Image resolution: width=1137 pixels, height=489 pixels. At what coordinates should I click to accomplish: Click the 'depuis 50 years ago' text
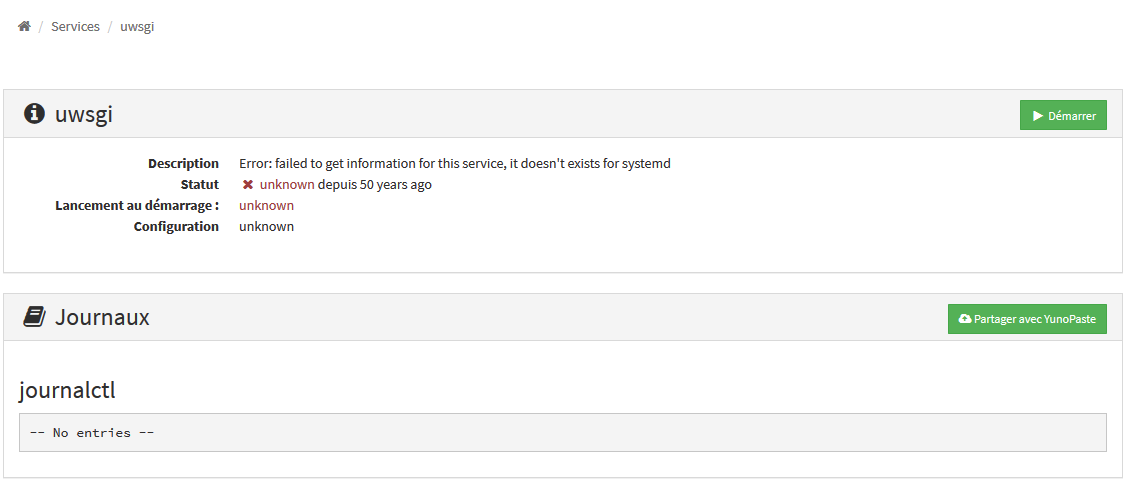375,185
